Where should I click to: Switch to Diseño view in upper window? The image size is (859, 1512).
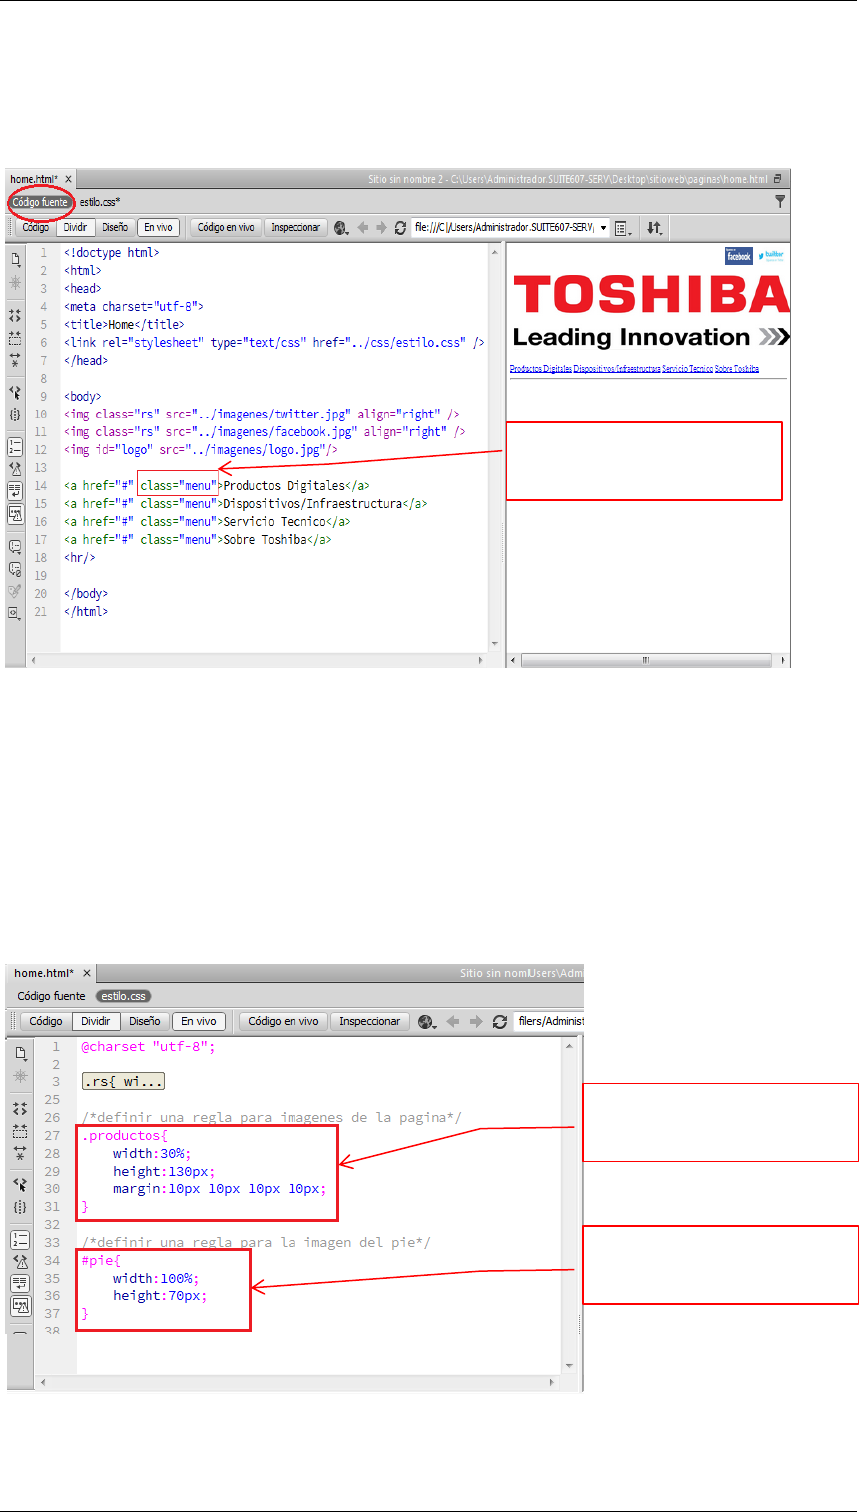[x=115, y=228]
